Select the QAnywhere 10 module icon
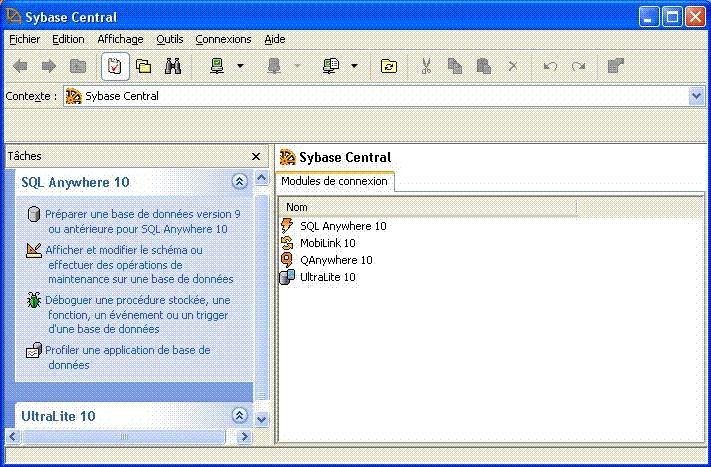 click(288, 260)
